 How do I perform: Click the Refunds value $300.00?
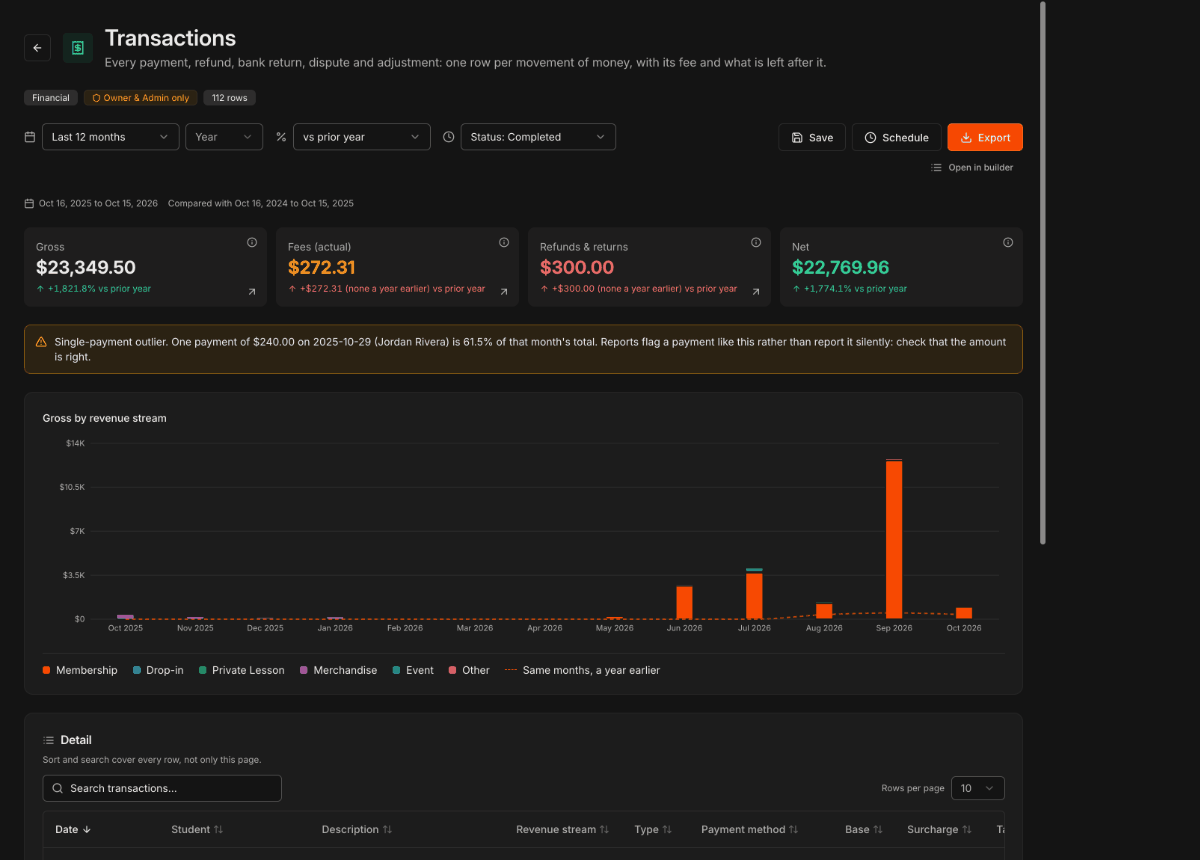tap(577, 267)
